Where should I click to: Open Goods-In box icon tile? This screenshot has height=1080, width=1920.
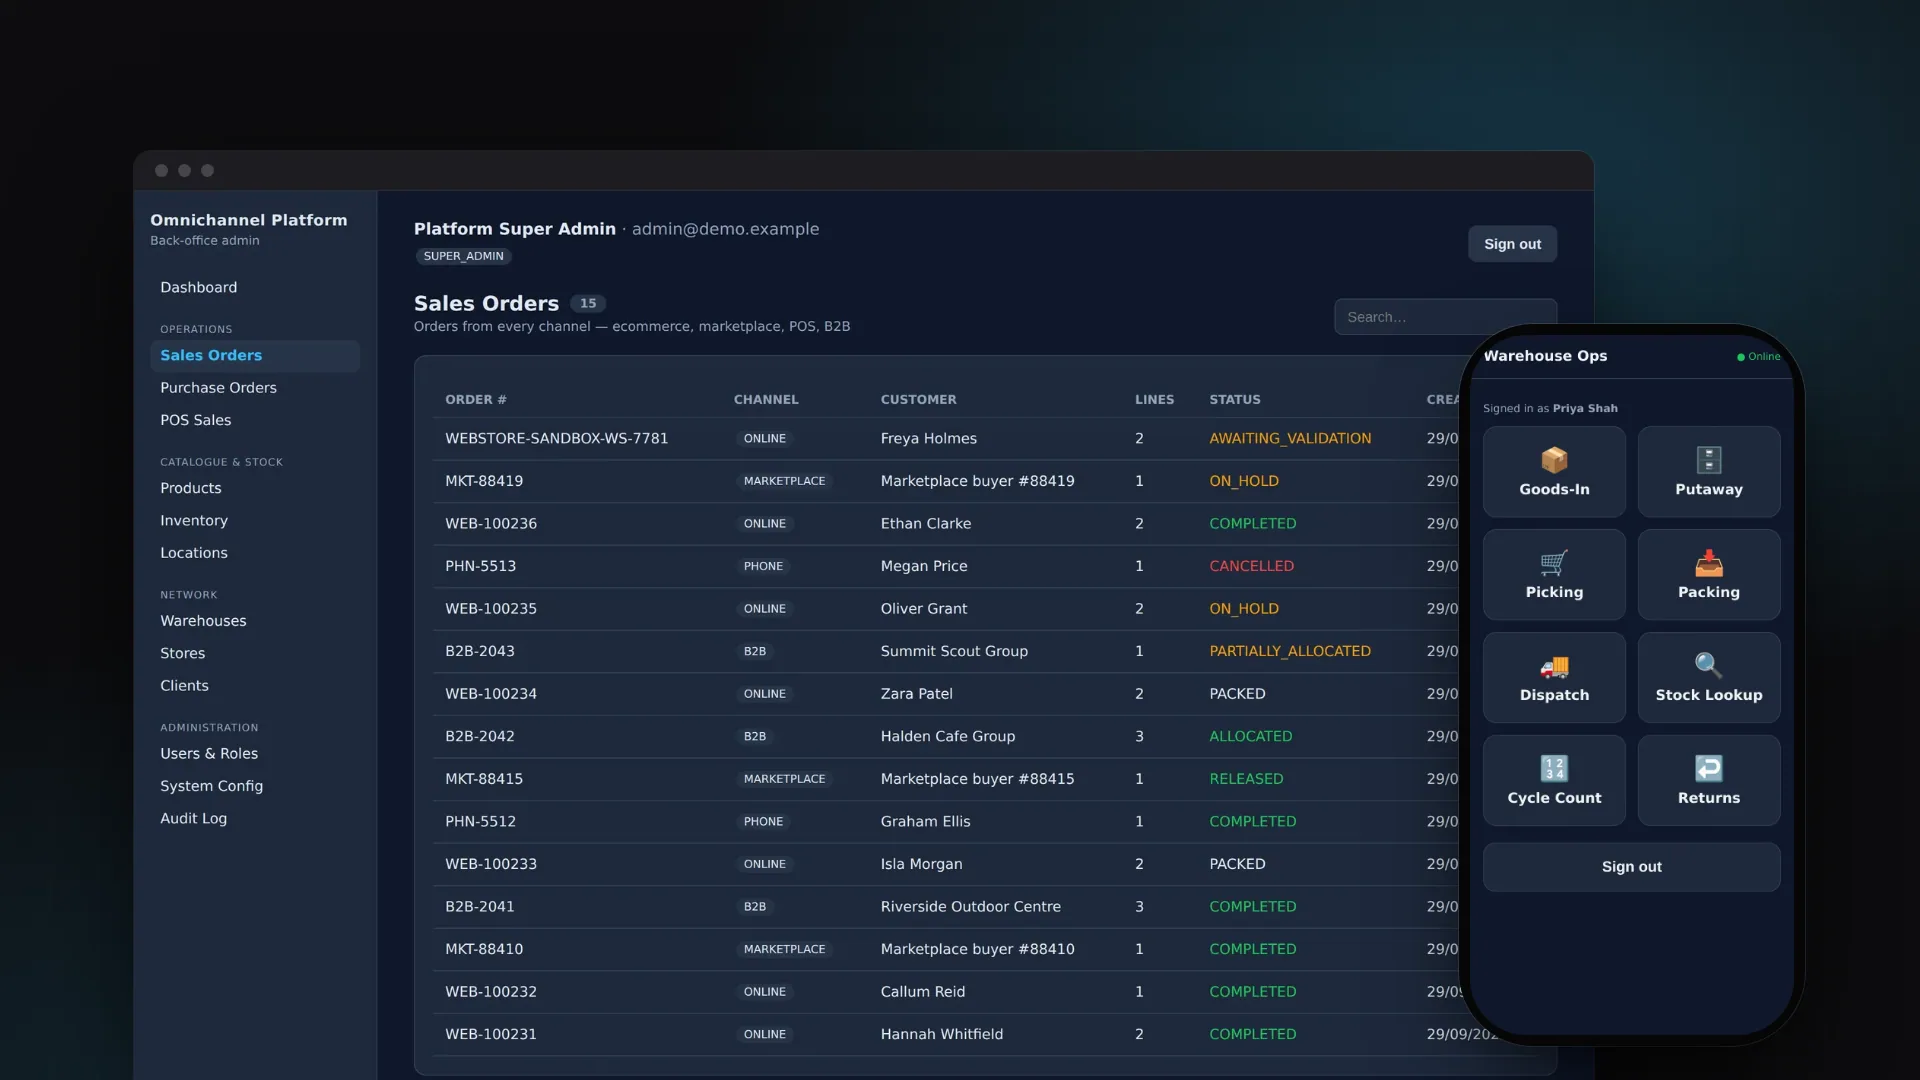click(1554, 472)
